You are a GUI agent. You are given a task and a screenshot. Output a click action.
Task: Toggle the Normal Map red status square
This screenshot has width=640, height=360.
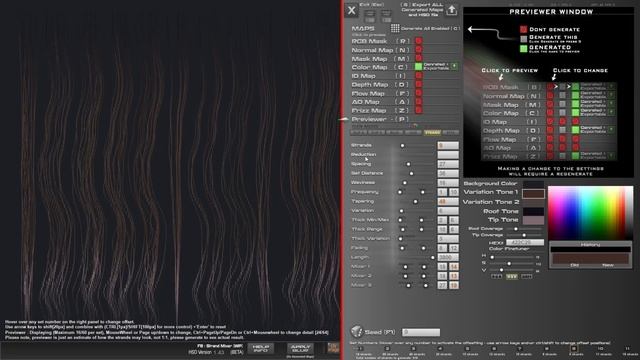(418, 49)
